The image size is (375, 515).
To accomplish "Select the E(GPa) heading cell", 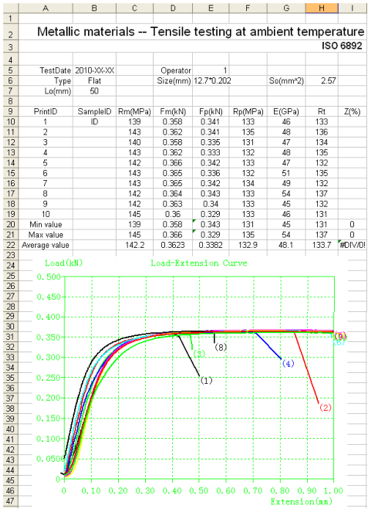I will tap(286, 112).
